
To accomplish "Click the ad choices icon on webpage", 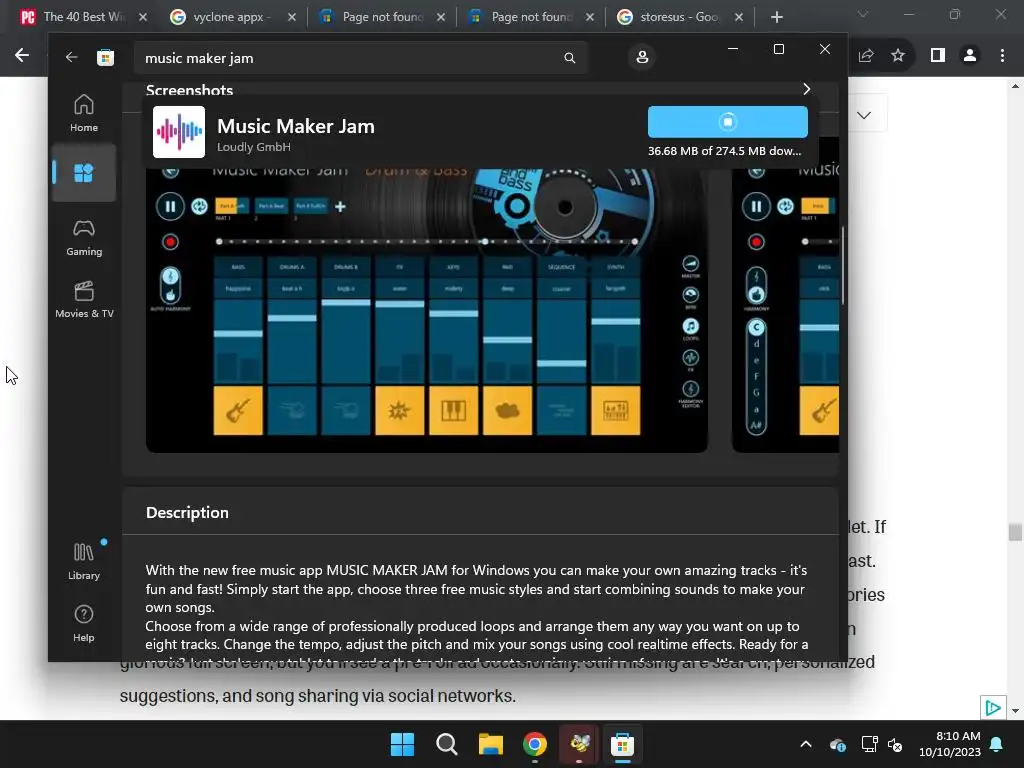I will coord(993,708).
